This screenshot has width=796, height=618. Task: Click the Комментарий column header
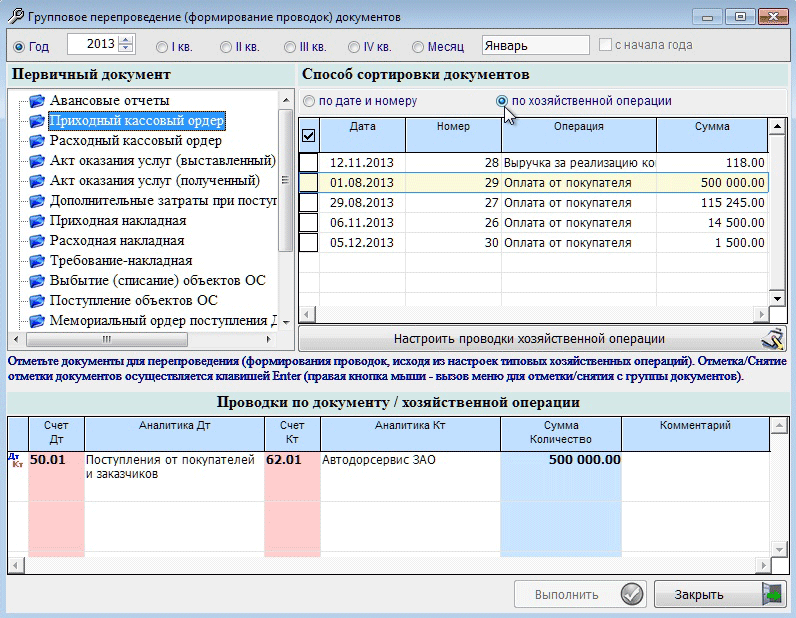pyautogui.click(x=695, y=433)
